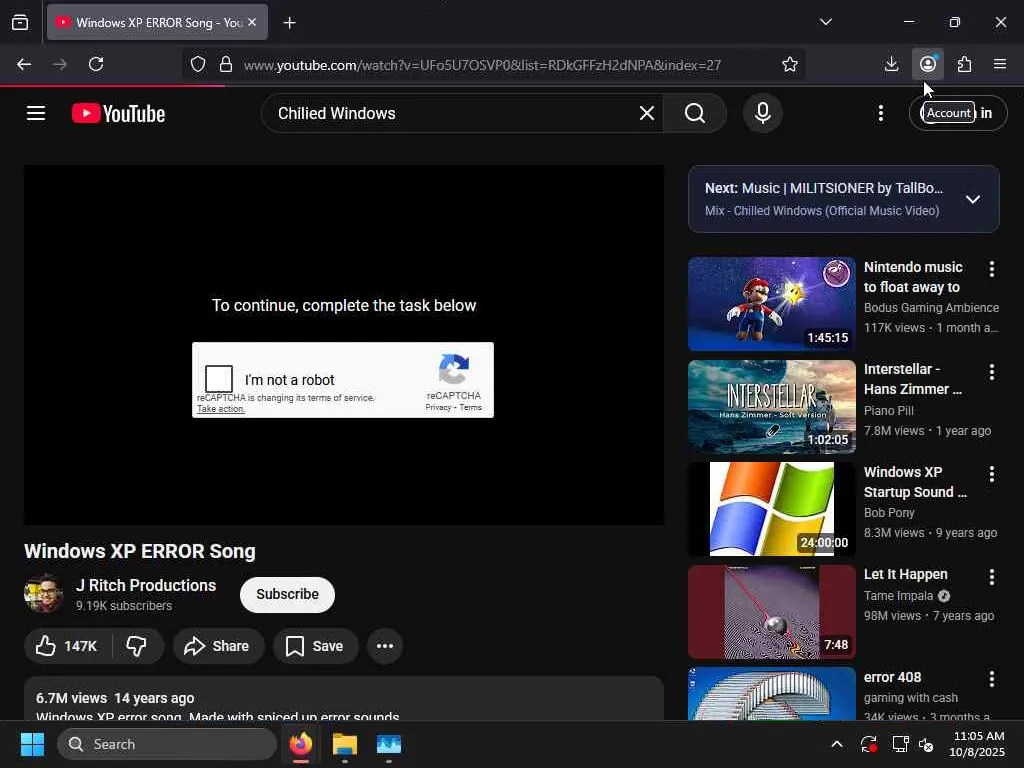Open J Ritch Productions channel avatar
The image size is (1024, 768).
click(43, 594)
